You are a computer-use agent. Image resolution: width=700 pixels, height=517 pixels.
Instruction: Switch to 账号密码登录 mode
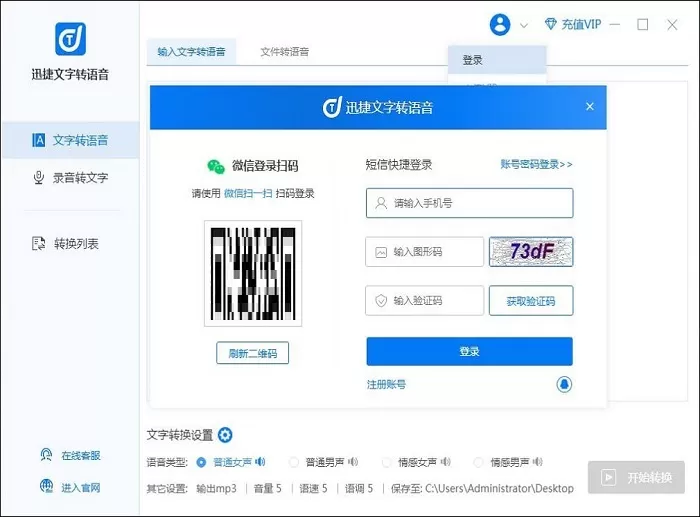pyautogui.click(x=536, y=164)
